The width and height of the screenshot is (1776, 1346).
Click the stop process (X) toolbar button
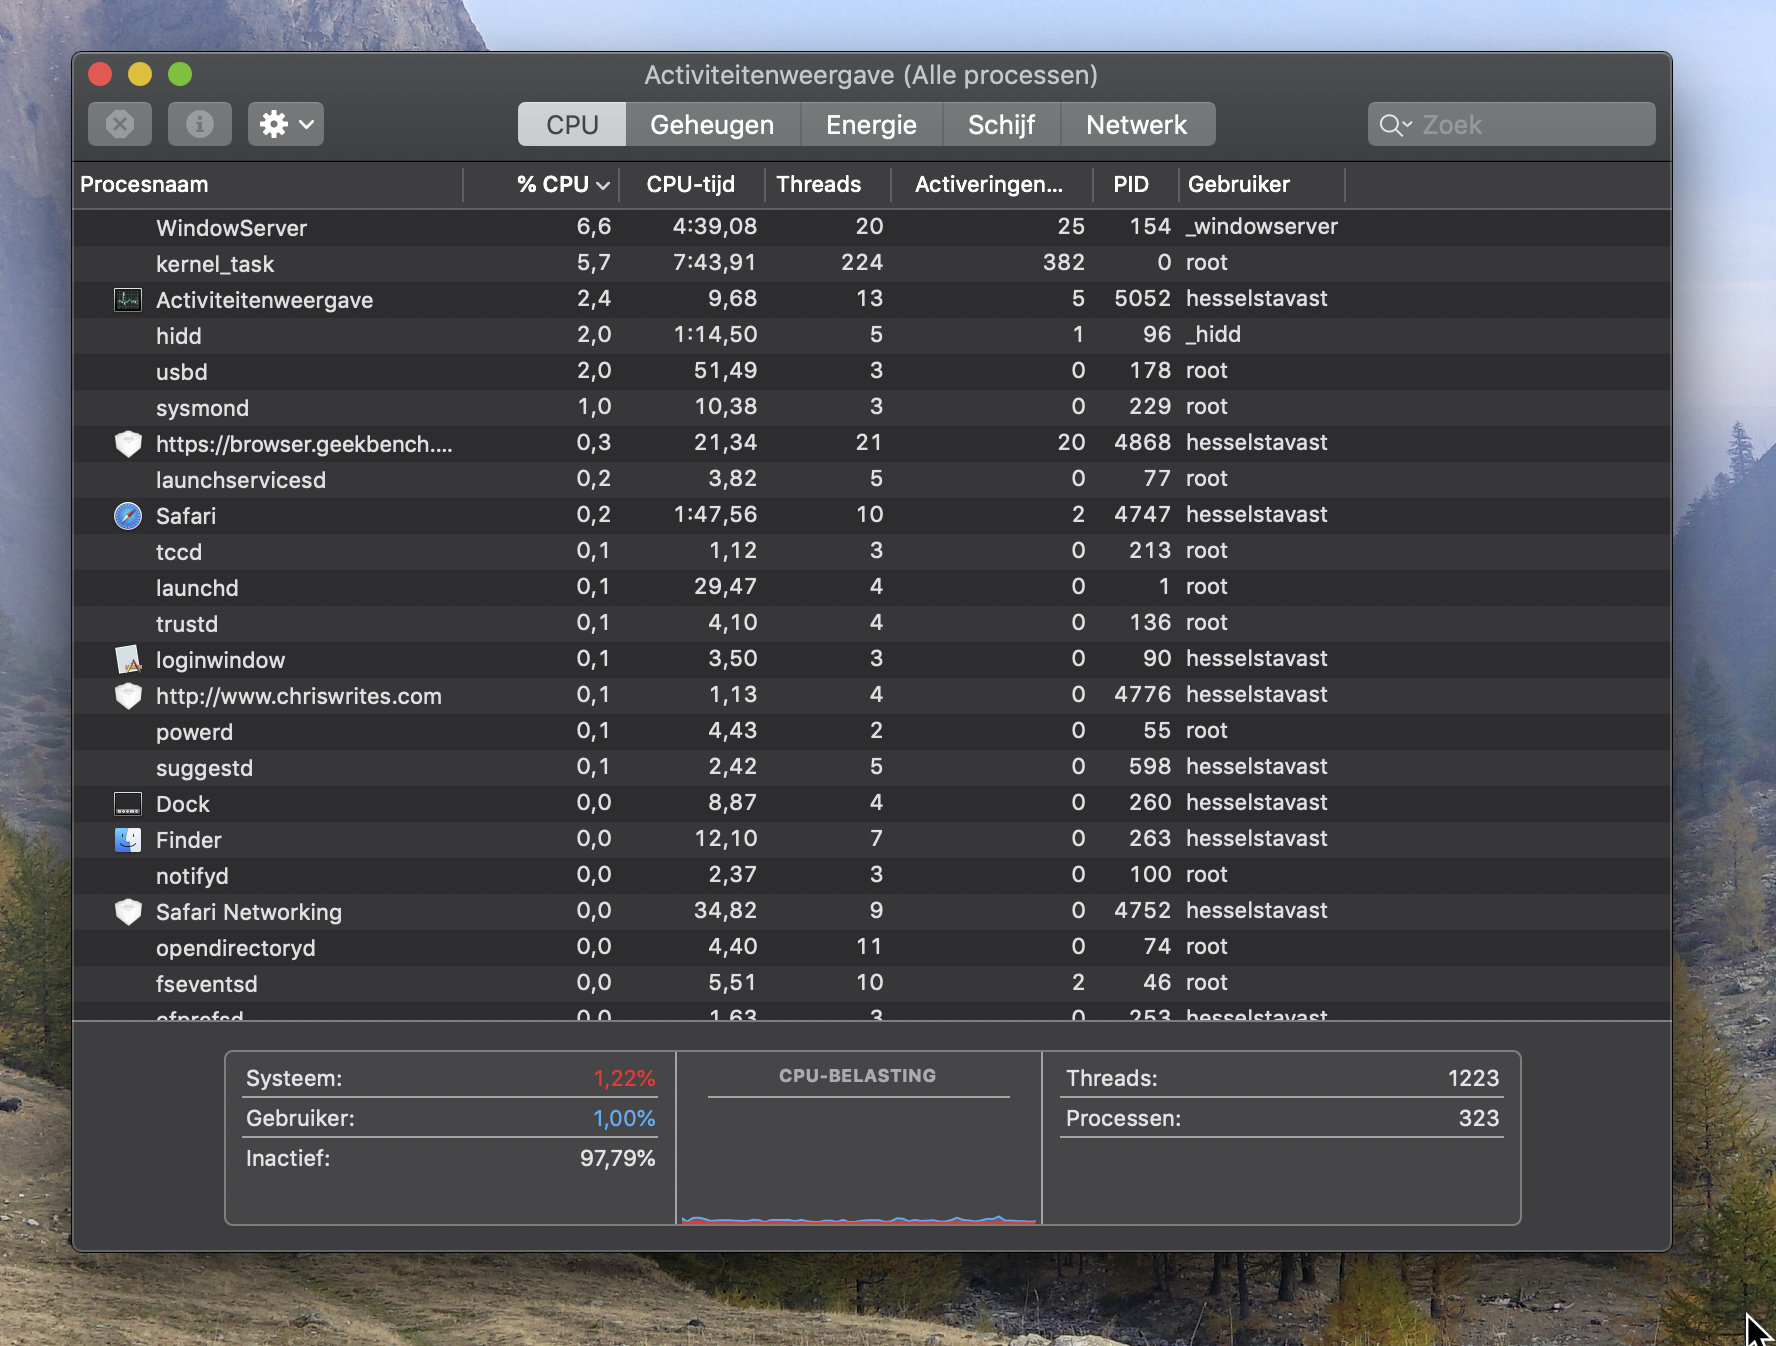click(120, 124)
